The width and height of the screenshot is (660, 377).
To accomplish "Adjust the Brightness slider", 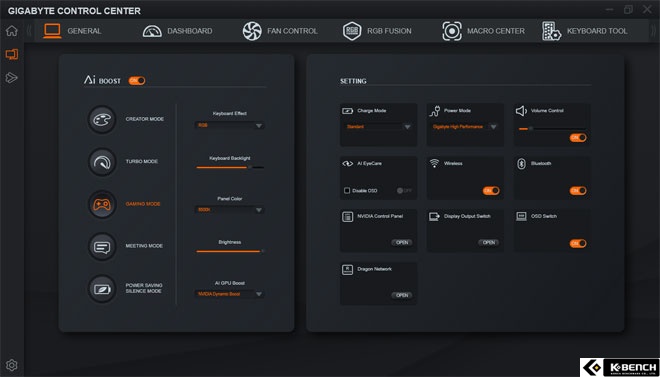I will tap(230, 251).
